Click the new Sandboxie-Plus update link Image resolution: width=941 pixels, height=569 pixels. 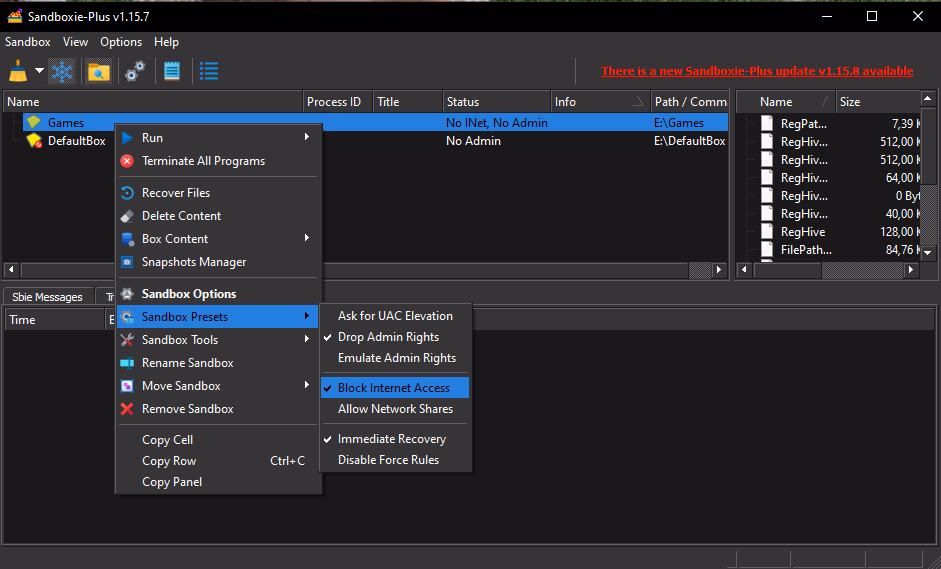[x=756, y=71]
